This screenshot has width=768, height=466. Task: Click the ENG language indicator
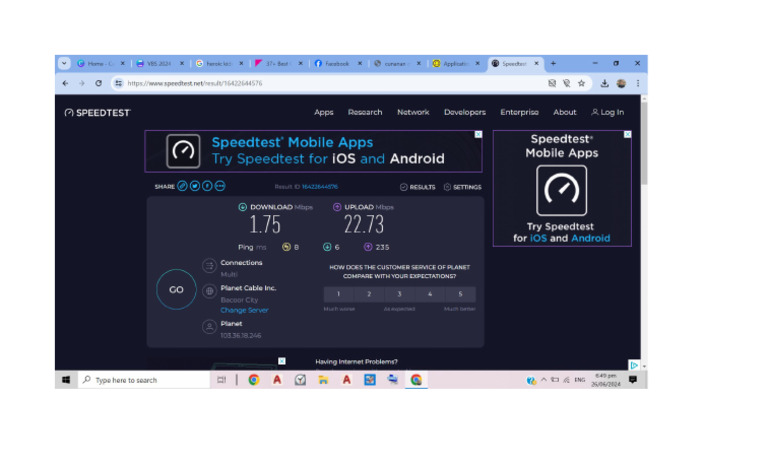[580, 380]
